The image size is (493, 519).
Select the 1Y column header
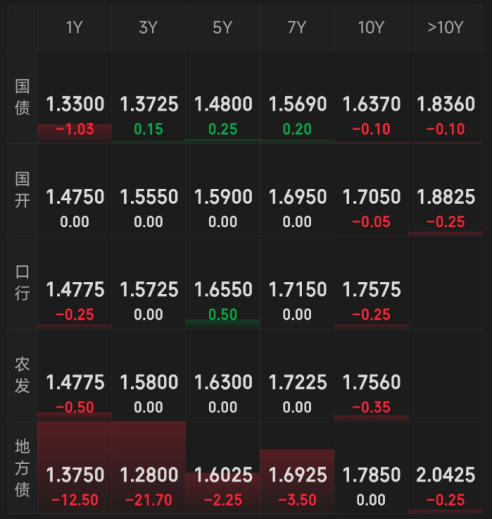[74, 27]
